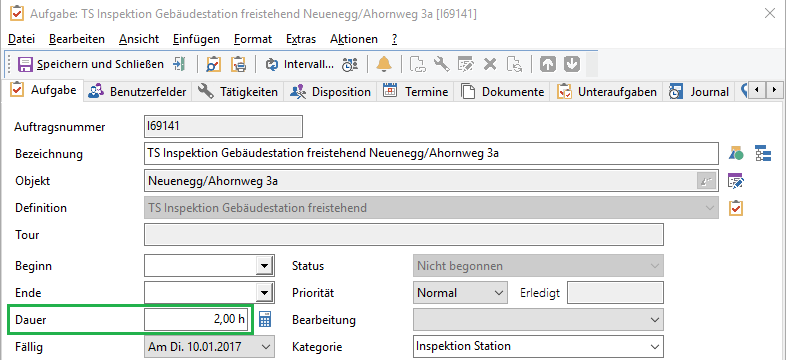Click Speichern und Schließen button
The width and height of the screenshot is (786, 360).
tap(91, 64)
